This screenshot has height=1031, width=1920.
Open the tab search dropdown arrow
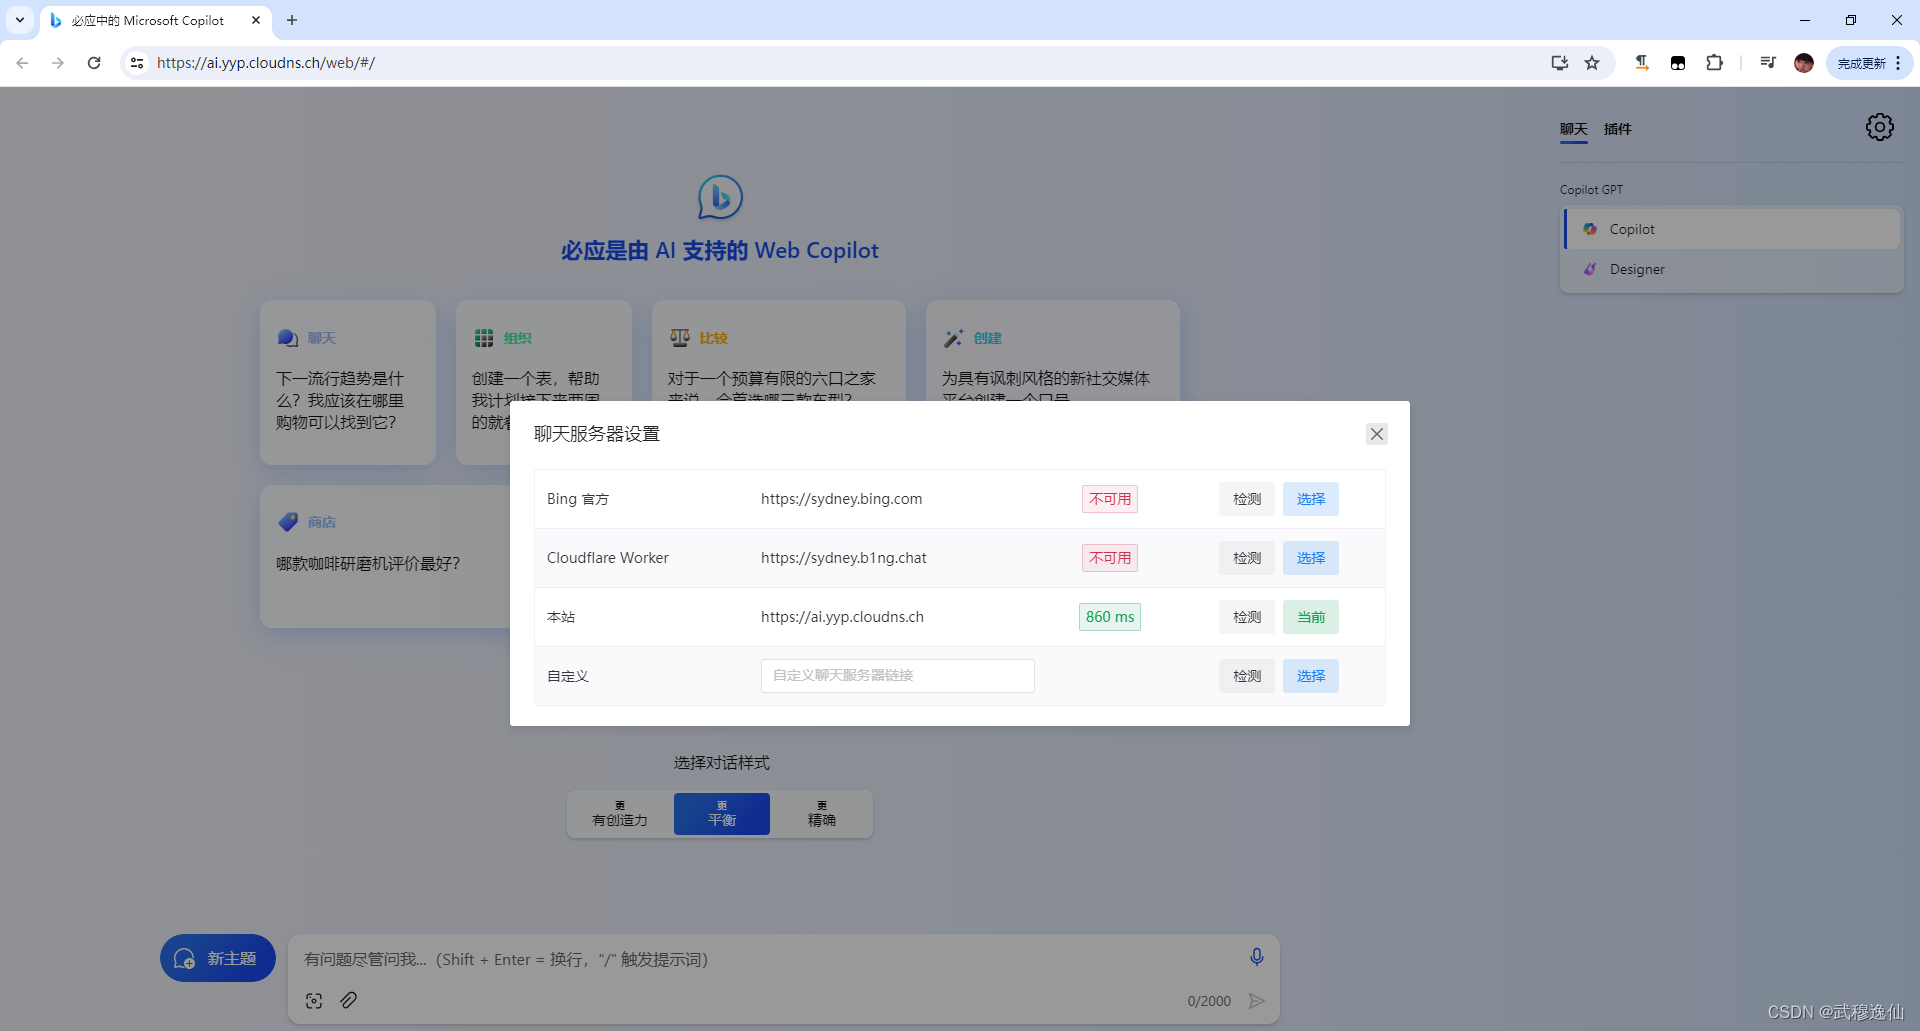[19, 19]
